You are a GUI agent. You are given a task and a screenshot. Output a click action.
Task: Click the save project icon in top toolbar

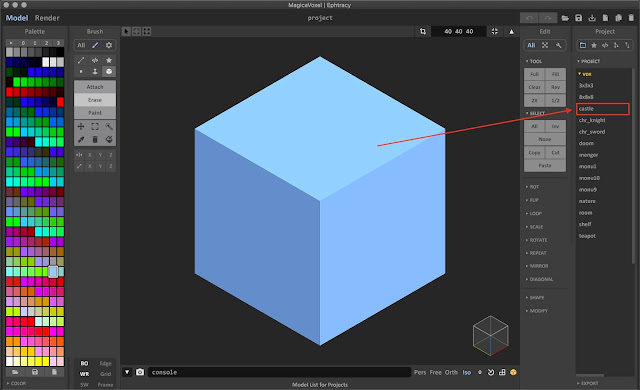click(x=578, y=18)
